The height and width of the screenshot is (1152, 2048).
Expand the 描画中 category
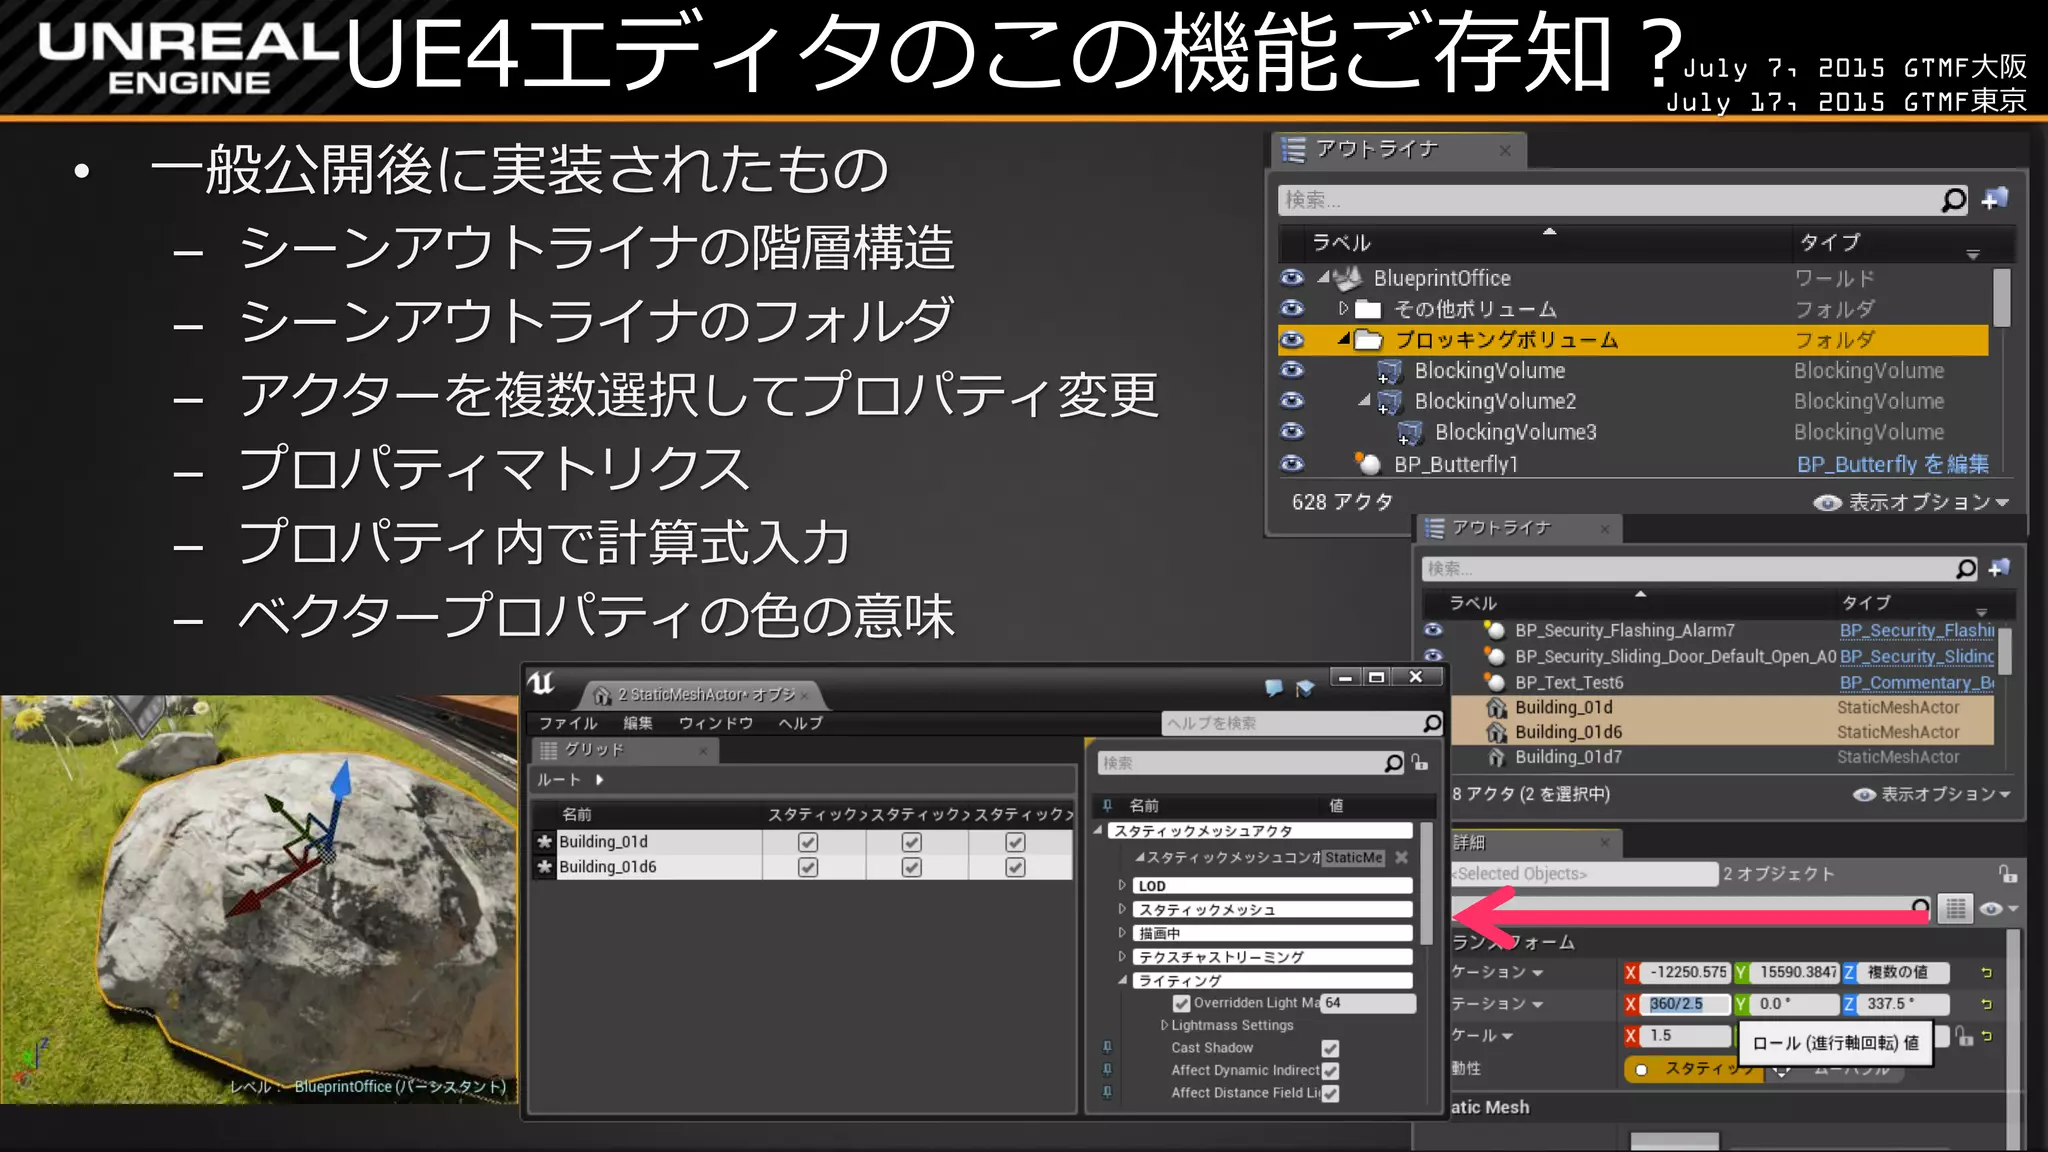click(x=1122, y=932)
